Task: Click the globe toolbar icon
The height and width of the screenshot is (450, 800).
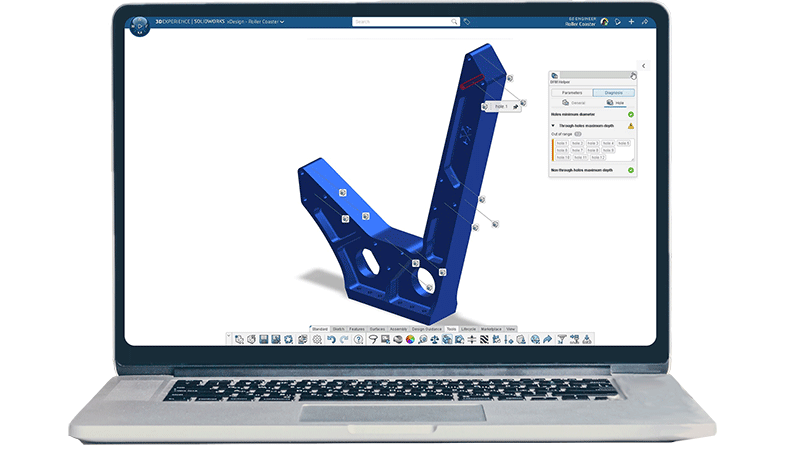Action: 535,339
